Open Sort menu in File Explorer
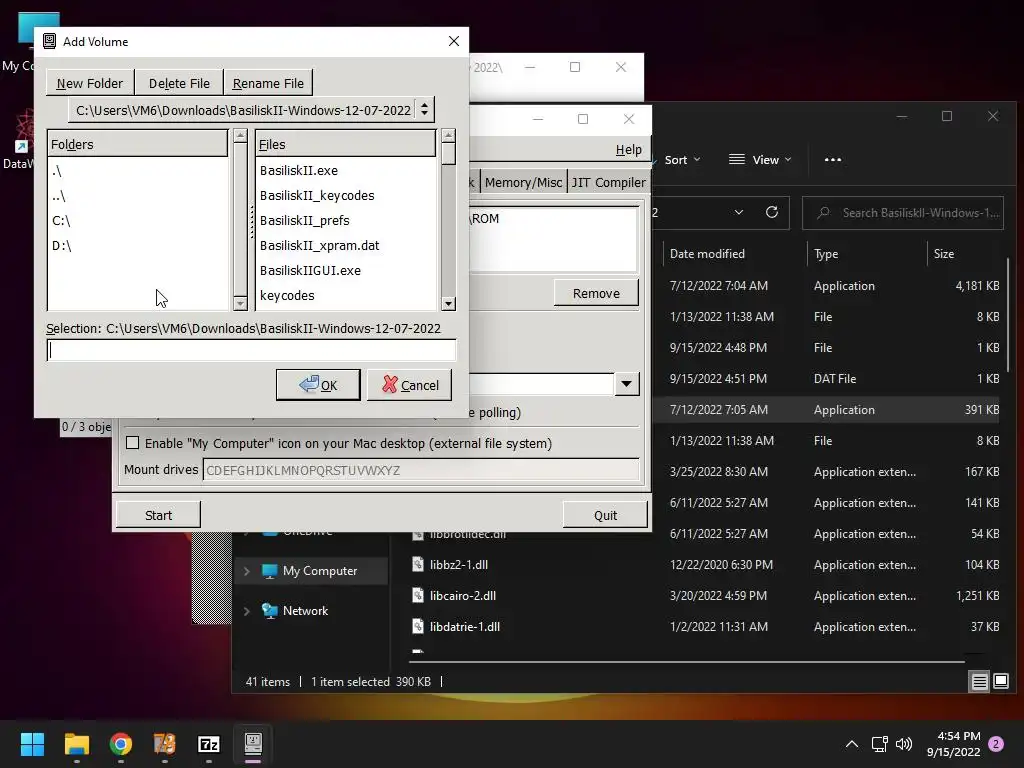This screenshot has height=768, width=1024. (x=682, y=160)
